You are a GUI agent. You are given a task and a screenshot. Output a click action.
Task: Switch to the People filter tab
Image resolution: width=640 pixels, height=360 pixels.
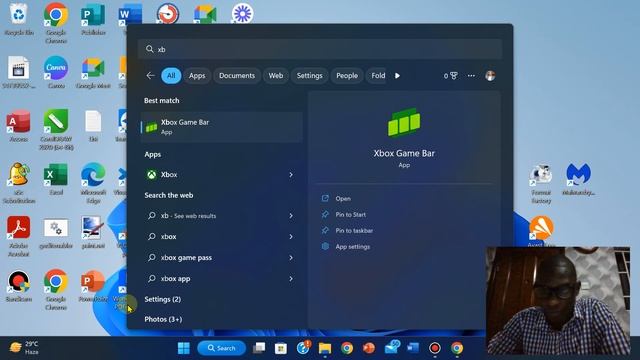point(347,76)
